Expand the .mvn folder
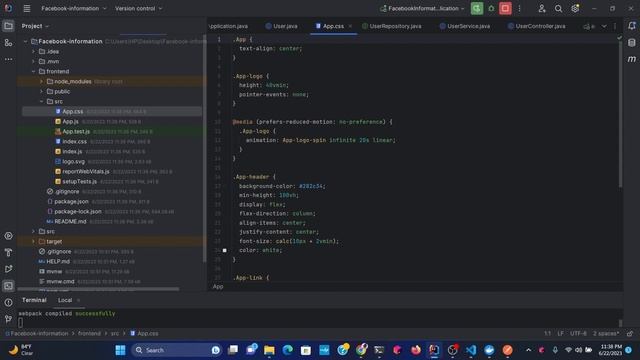This screenshot has height=360, width=640. point(33,62)
